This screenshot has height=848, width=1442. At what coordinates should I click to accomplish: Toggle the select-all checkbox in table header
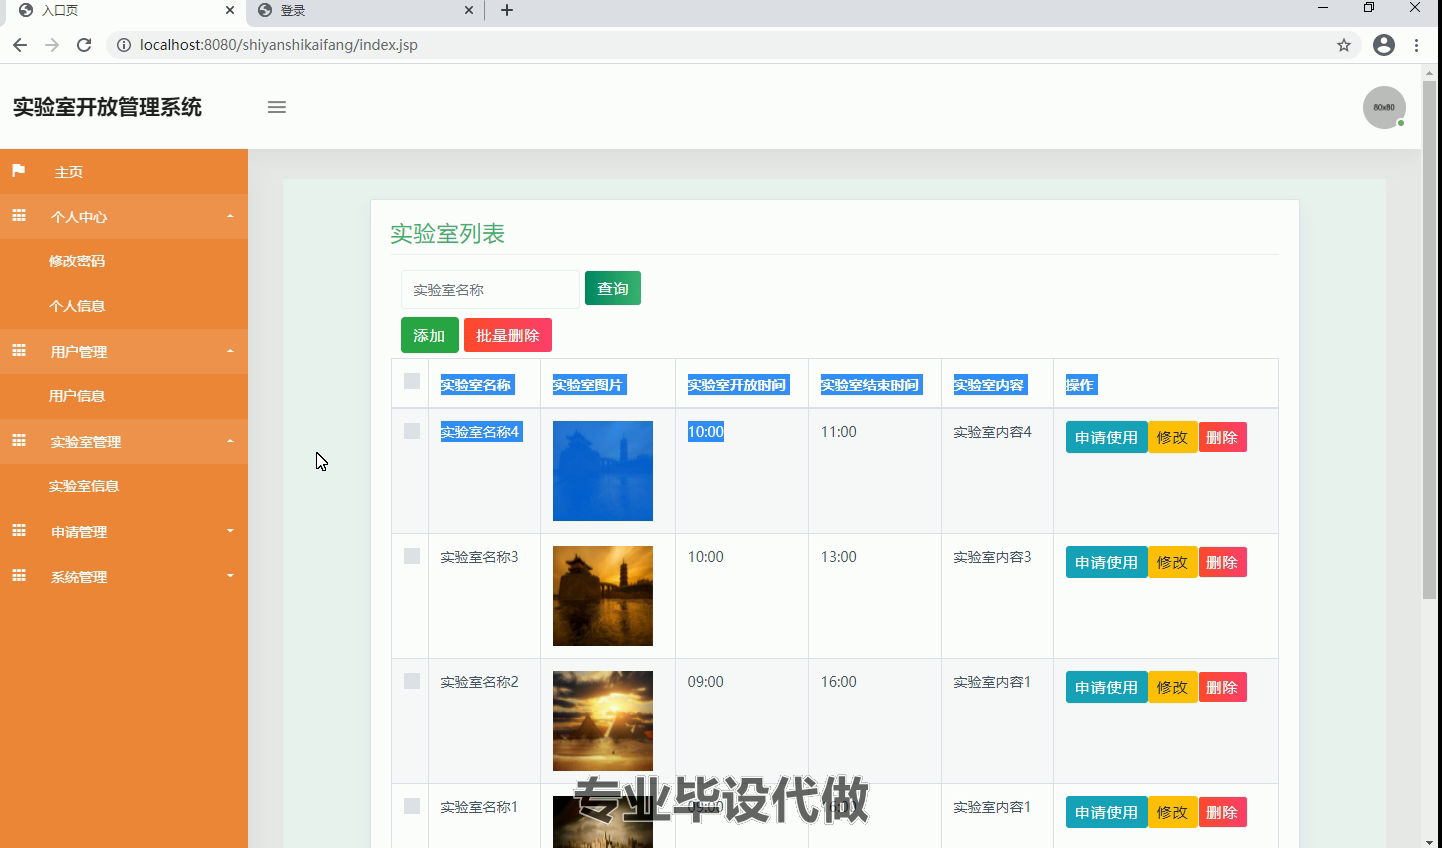coord(412,381)
